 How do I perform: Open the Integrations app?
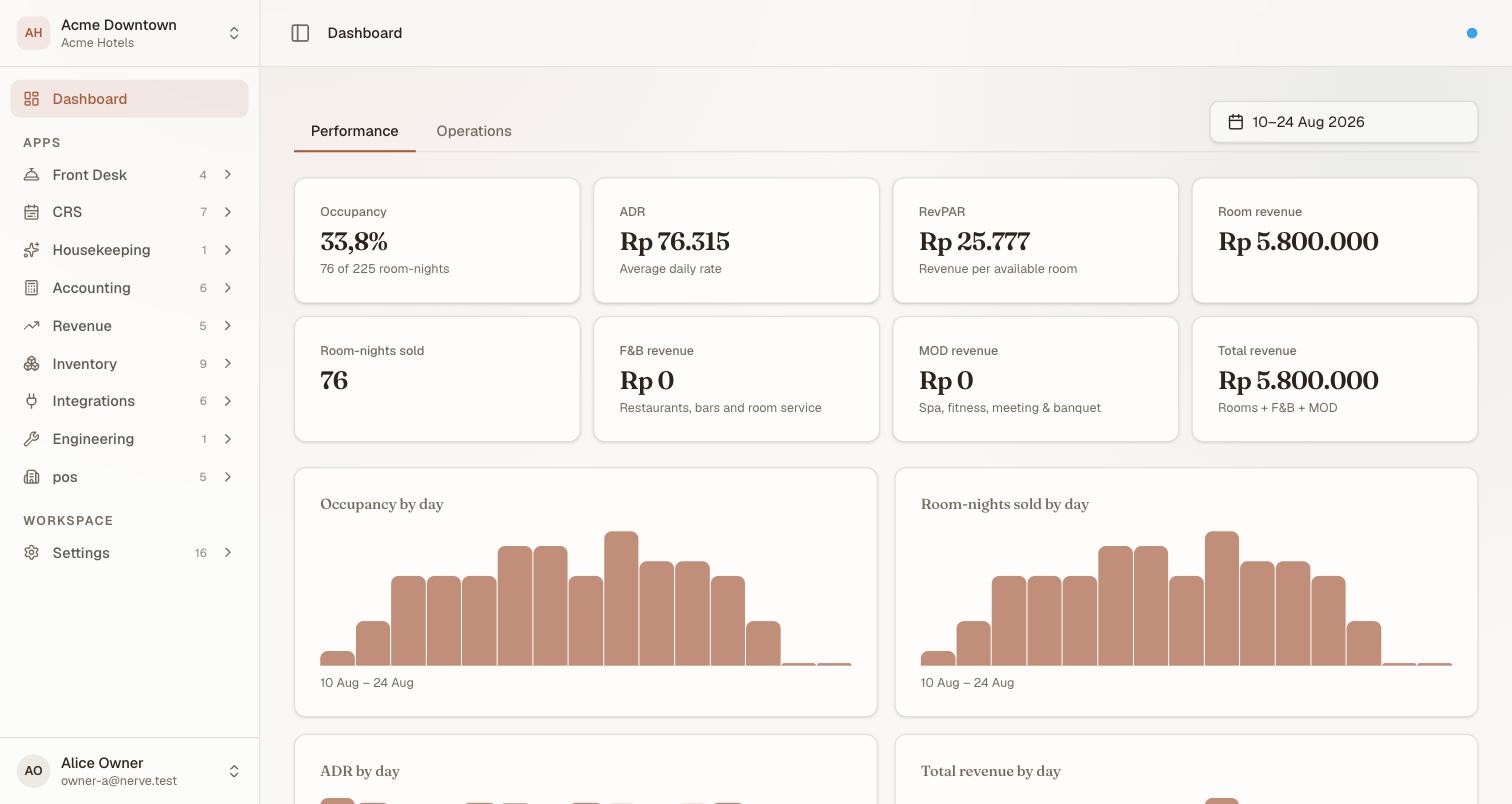130,401
